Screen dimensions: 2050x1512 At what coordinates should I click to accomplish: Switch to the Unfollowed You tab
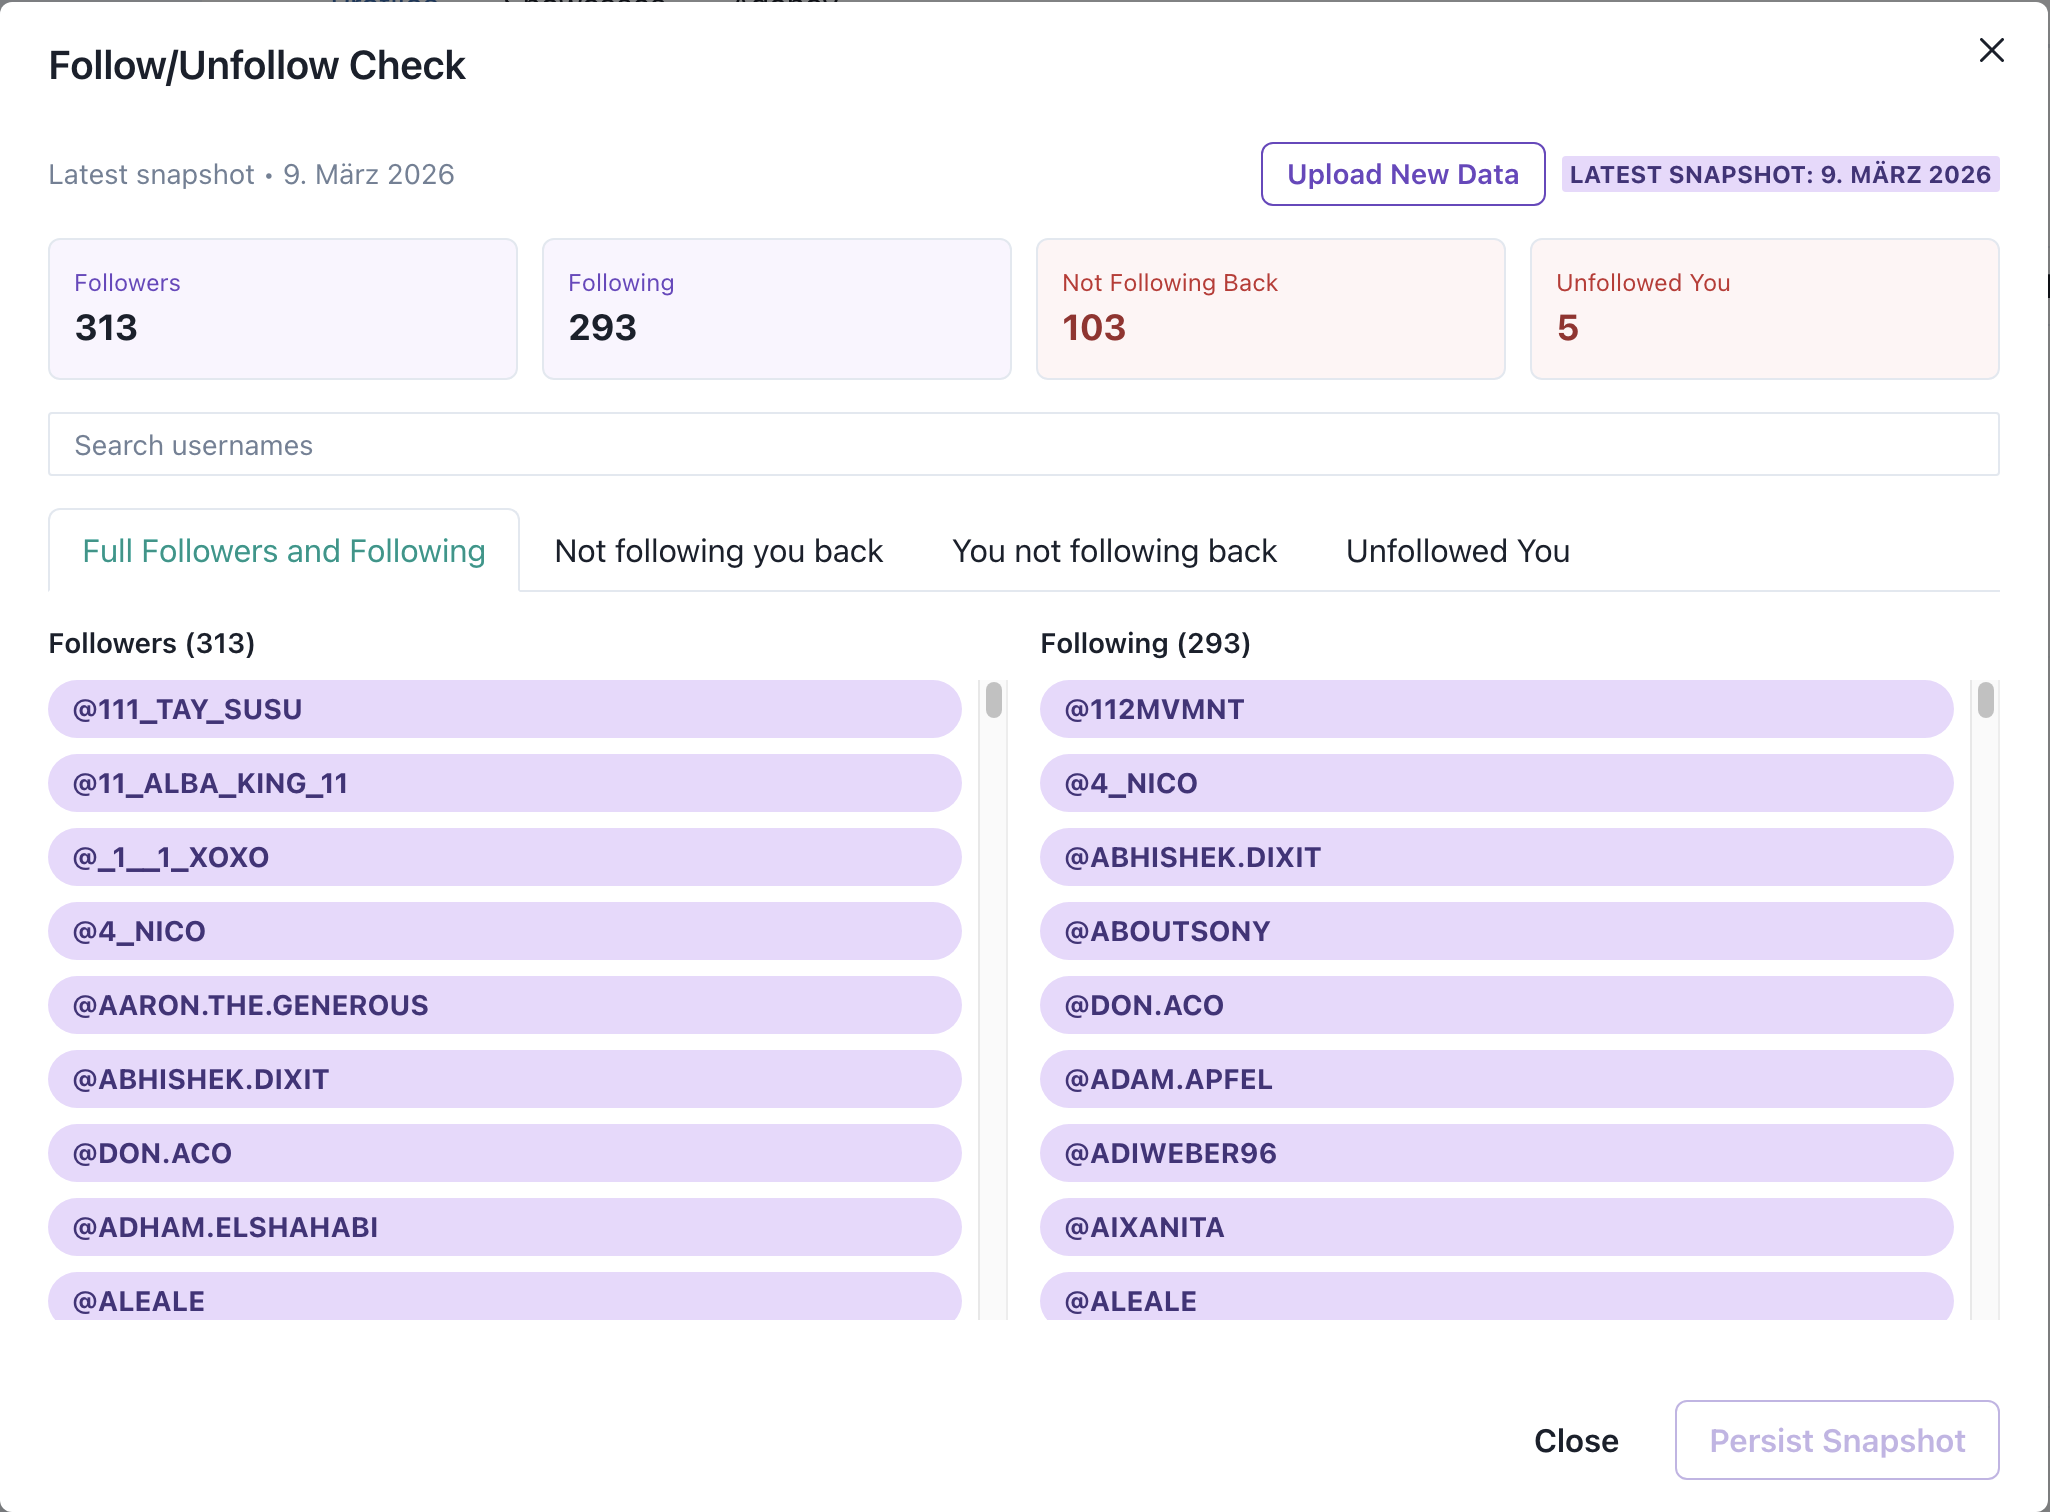(x=1457, y=551)
